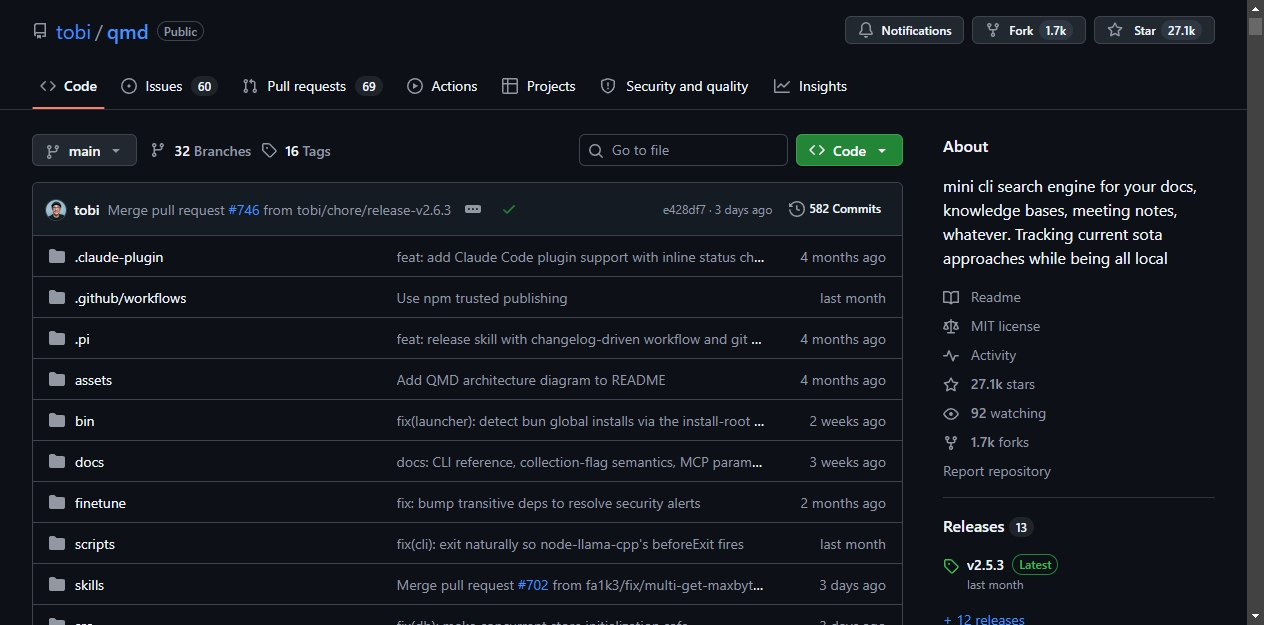
Task: Open commit hash e428df7
Action: click(684, 210)
